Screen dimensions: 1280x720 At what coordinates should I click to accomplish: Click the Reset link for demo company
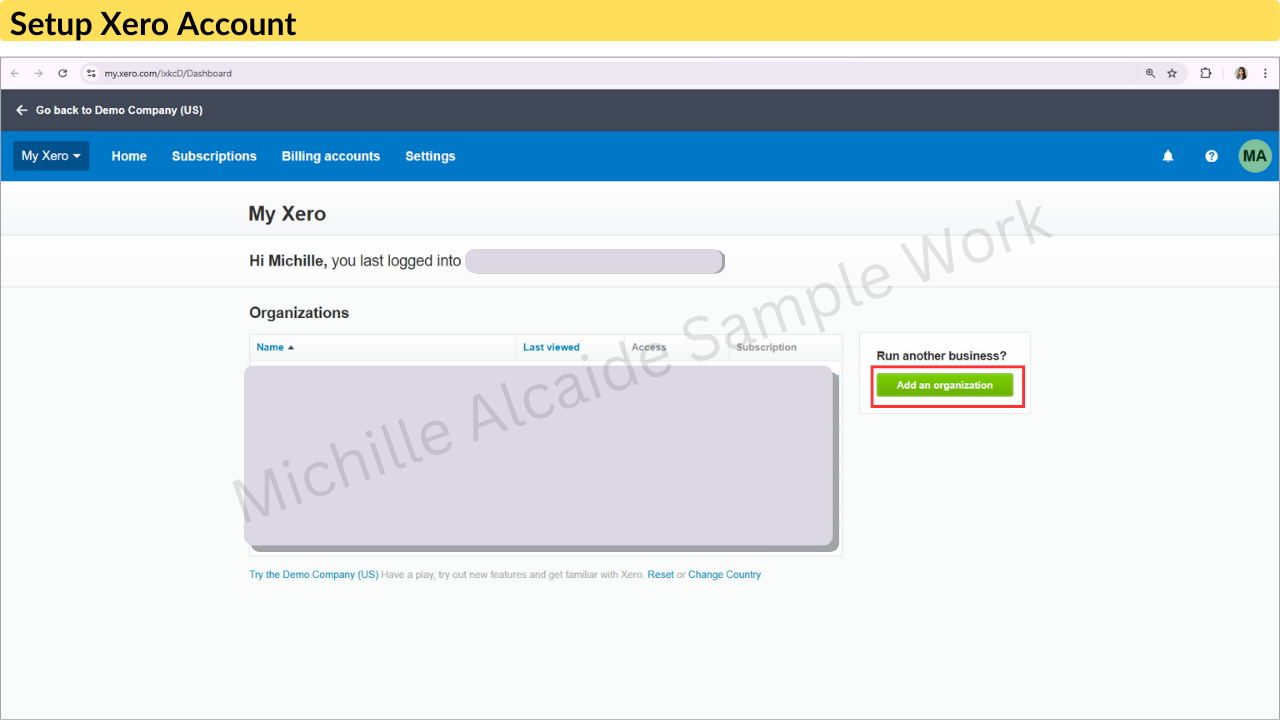point(661,575)
